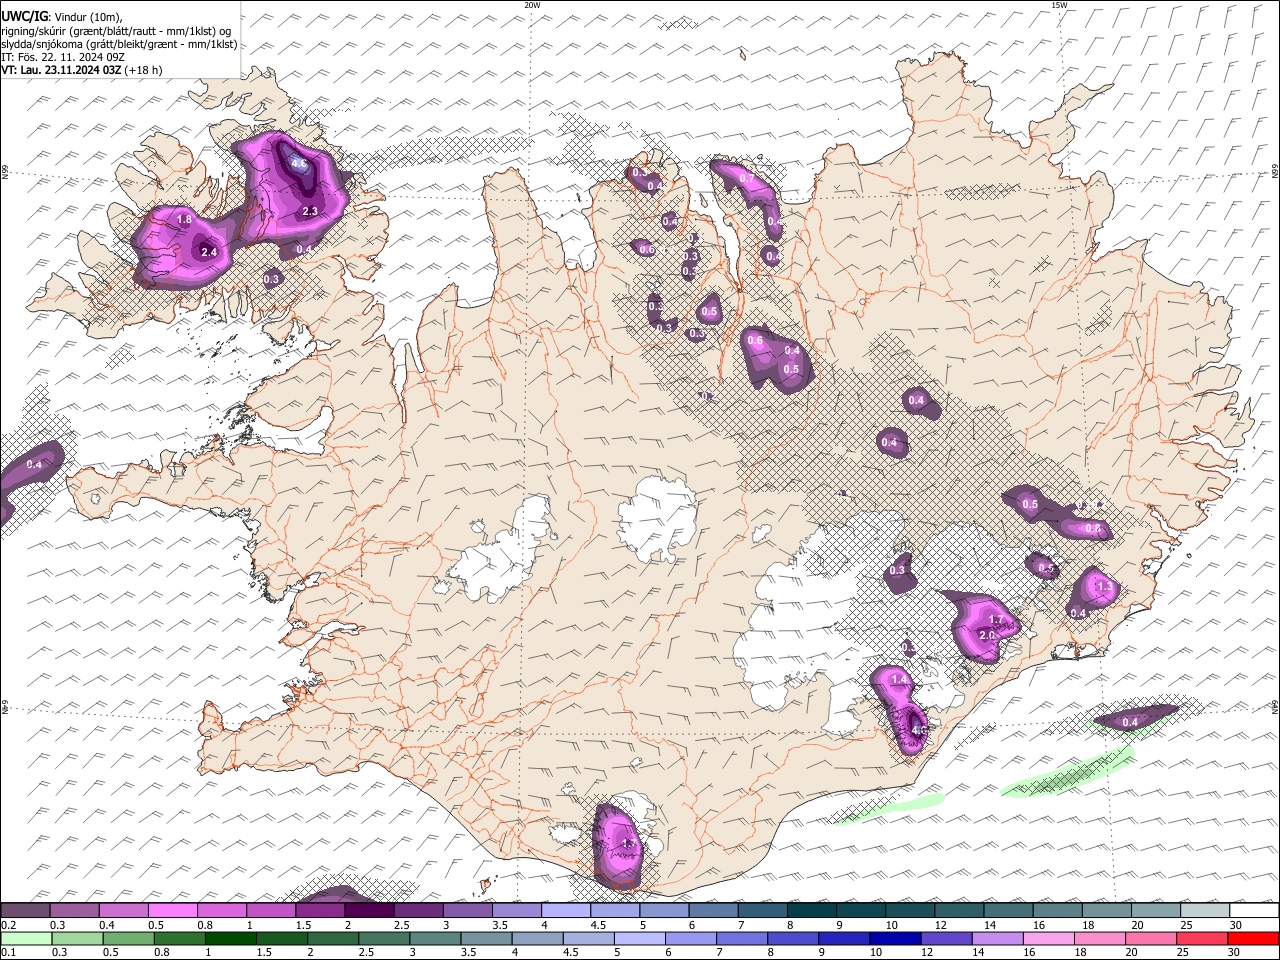
Task: Select the Hofsjökull glacier in central Iceland
Action: [x=657, y=521]
